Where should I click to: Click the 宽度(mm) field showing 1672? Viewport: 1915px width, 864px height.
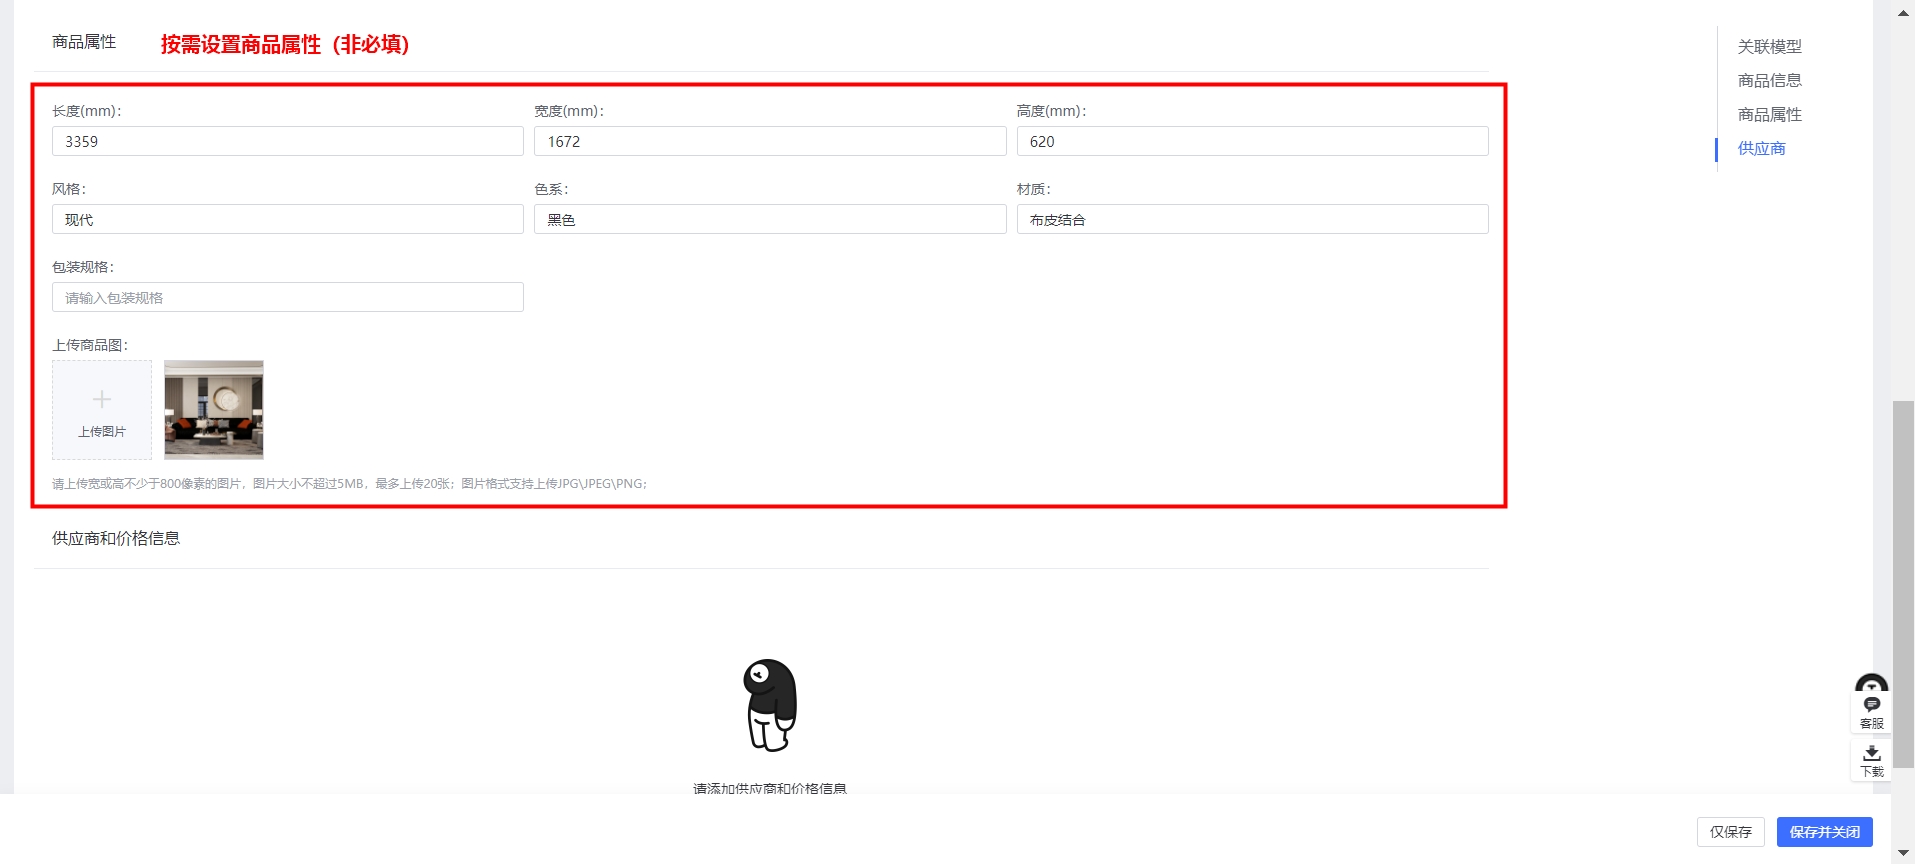click(x=770, y=141)
